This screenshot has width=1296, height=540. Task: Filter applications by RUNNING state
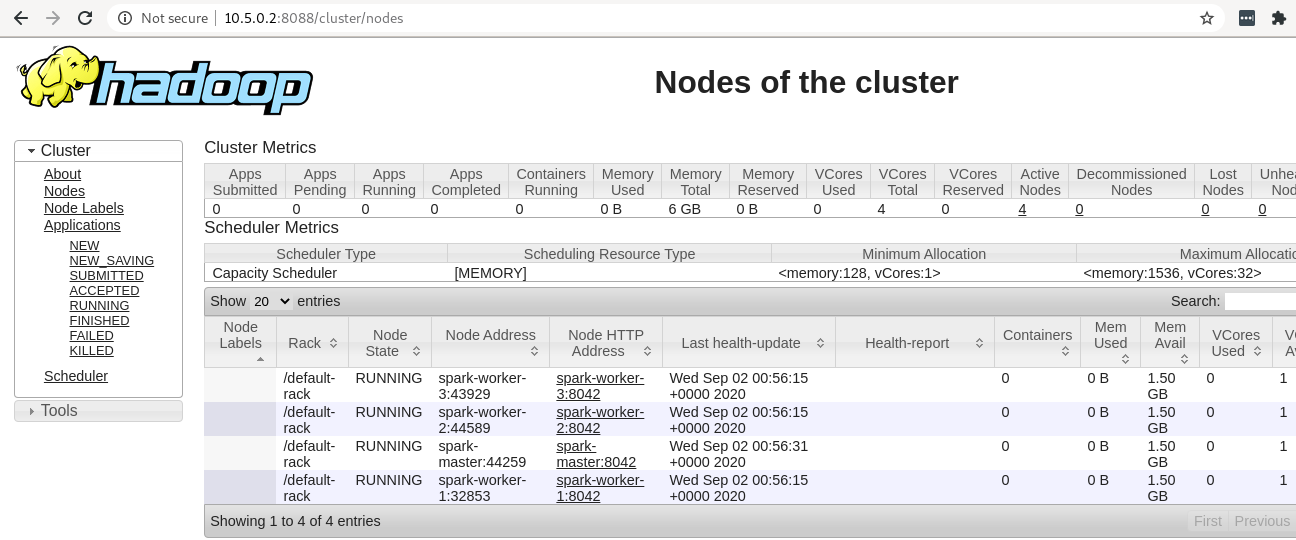[x=99, y=306]
